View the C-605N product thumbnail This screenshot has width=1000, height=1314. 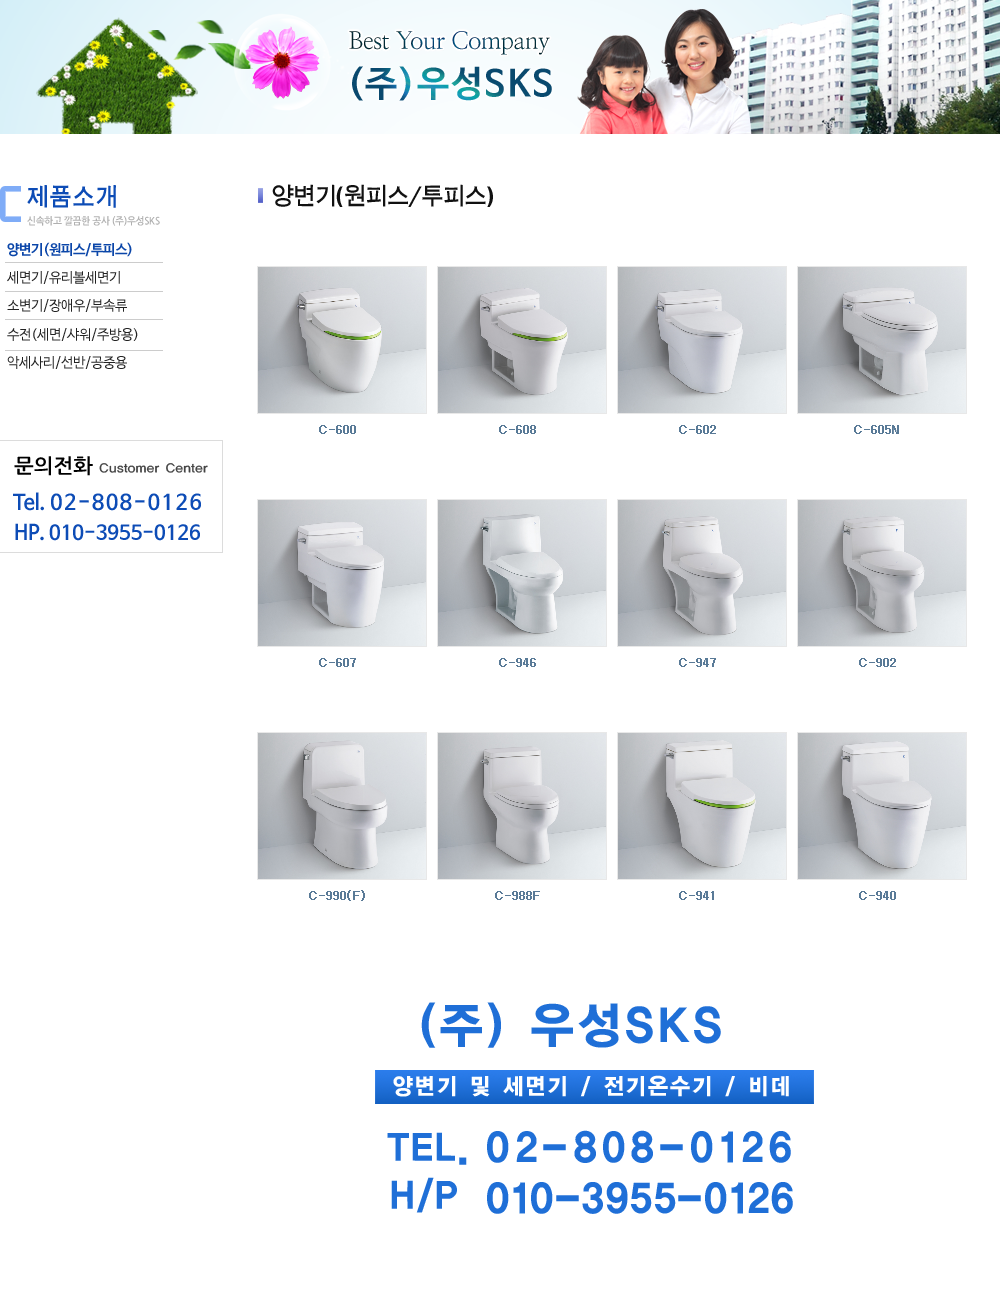pyautogui.click(x=882, y=340)
